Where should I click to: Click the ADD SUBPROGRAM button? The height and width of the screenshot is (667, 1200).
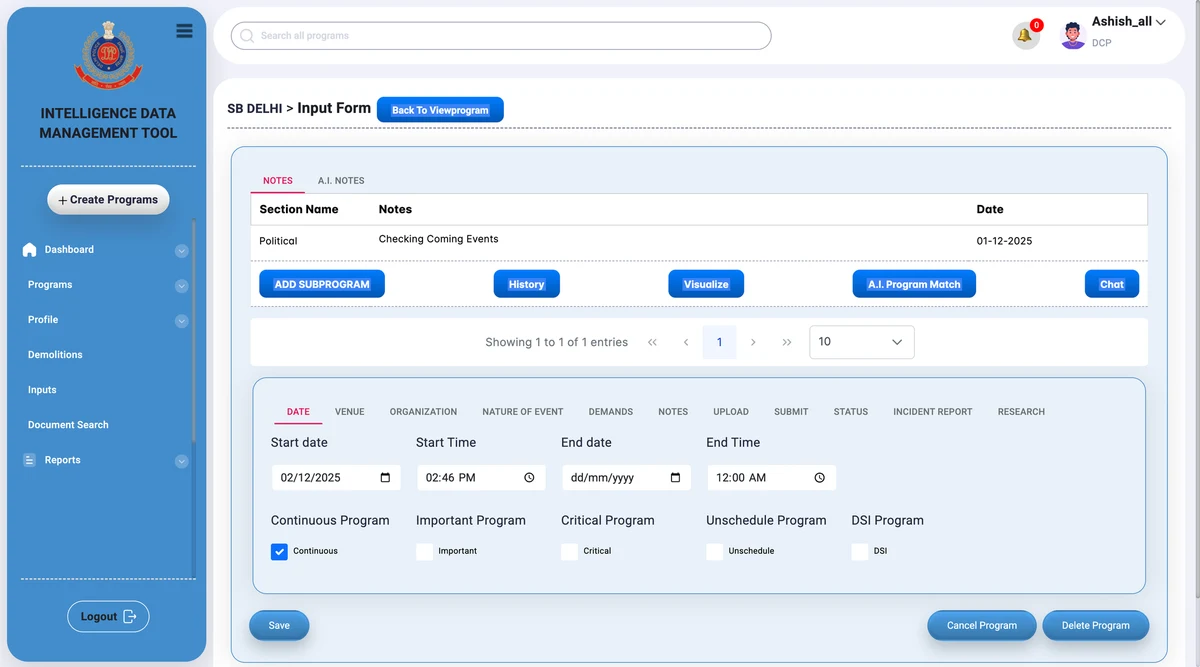[x=322, y=284]
